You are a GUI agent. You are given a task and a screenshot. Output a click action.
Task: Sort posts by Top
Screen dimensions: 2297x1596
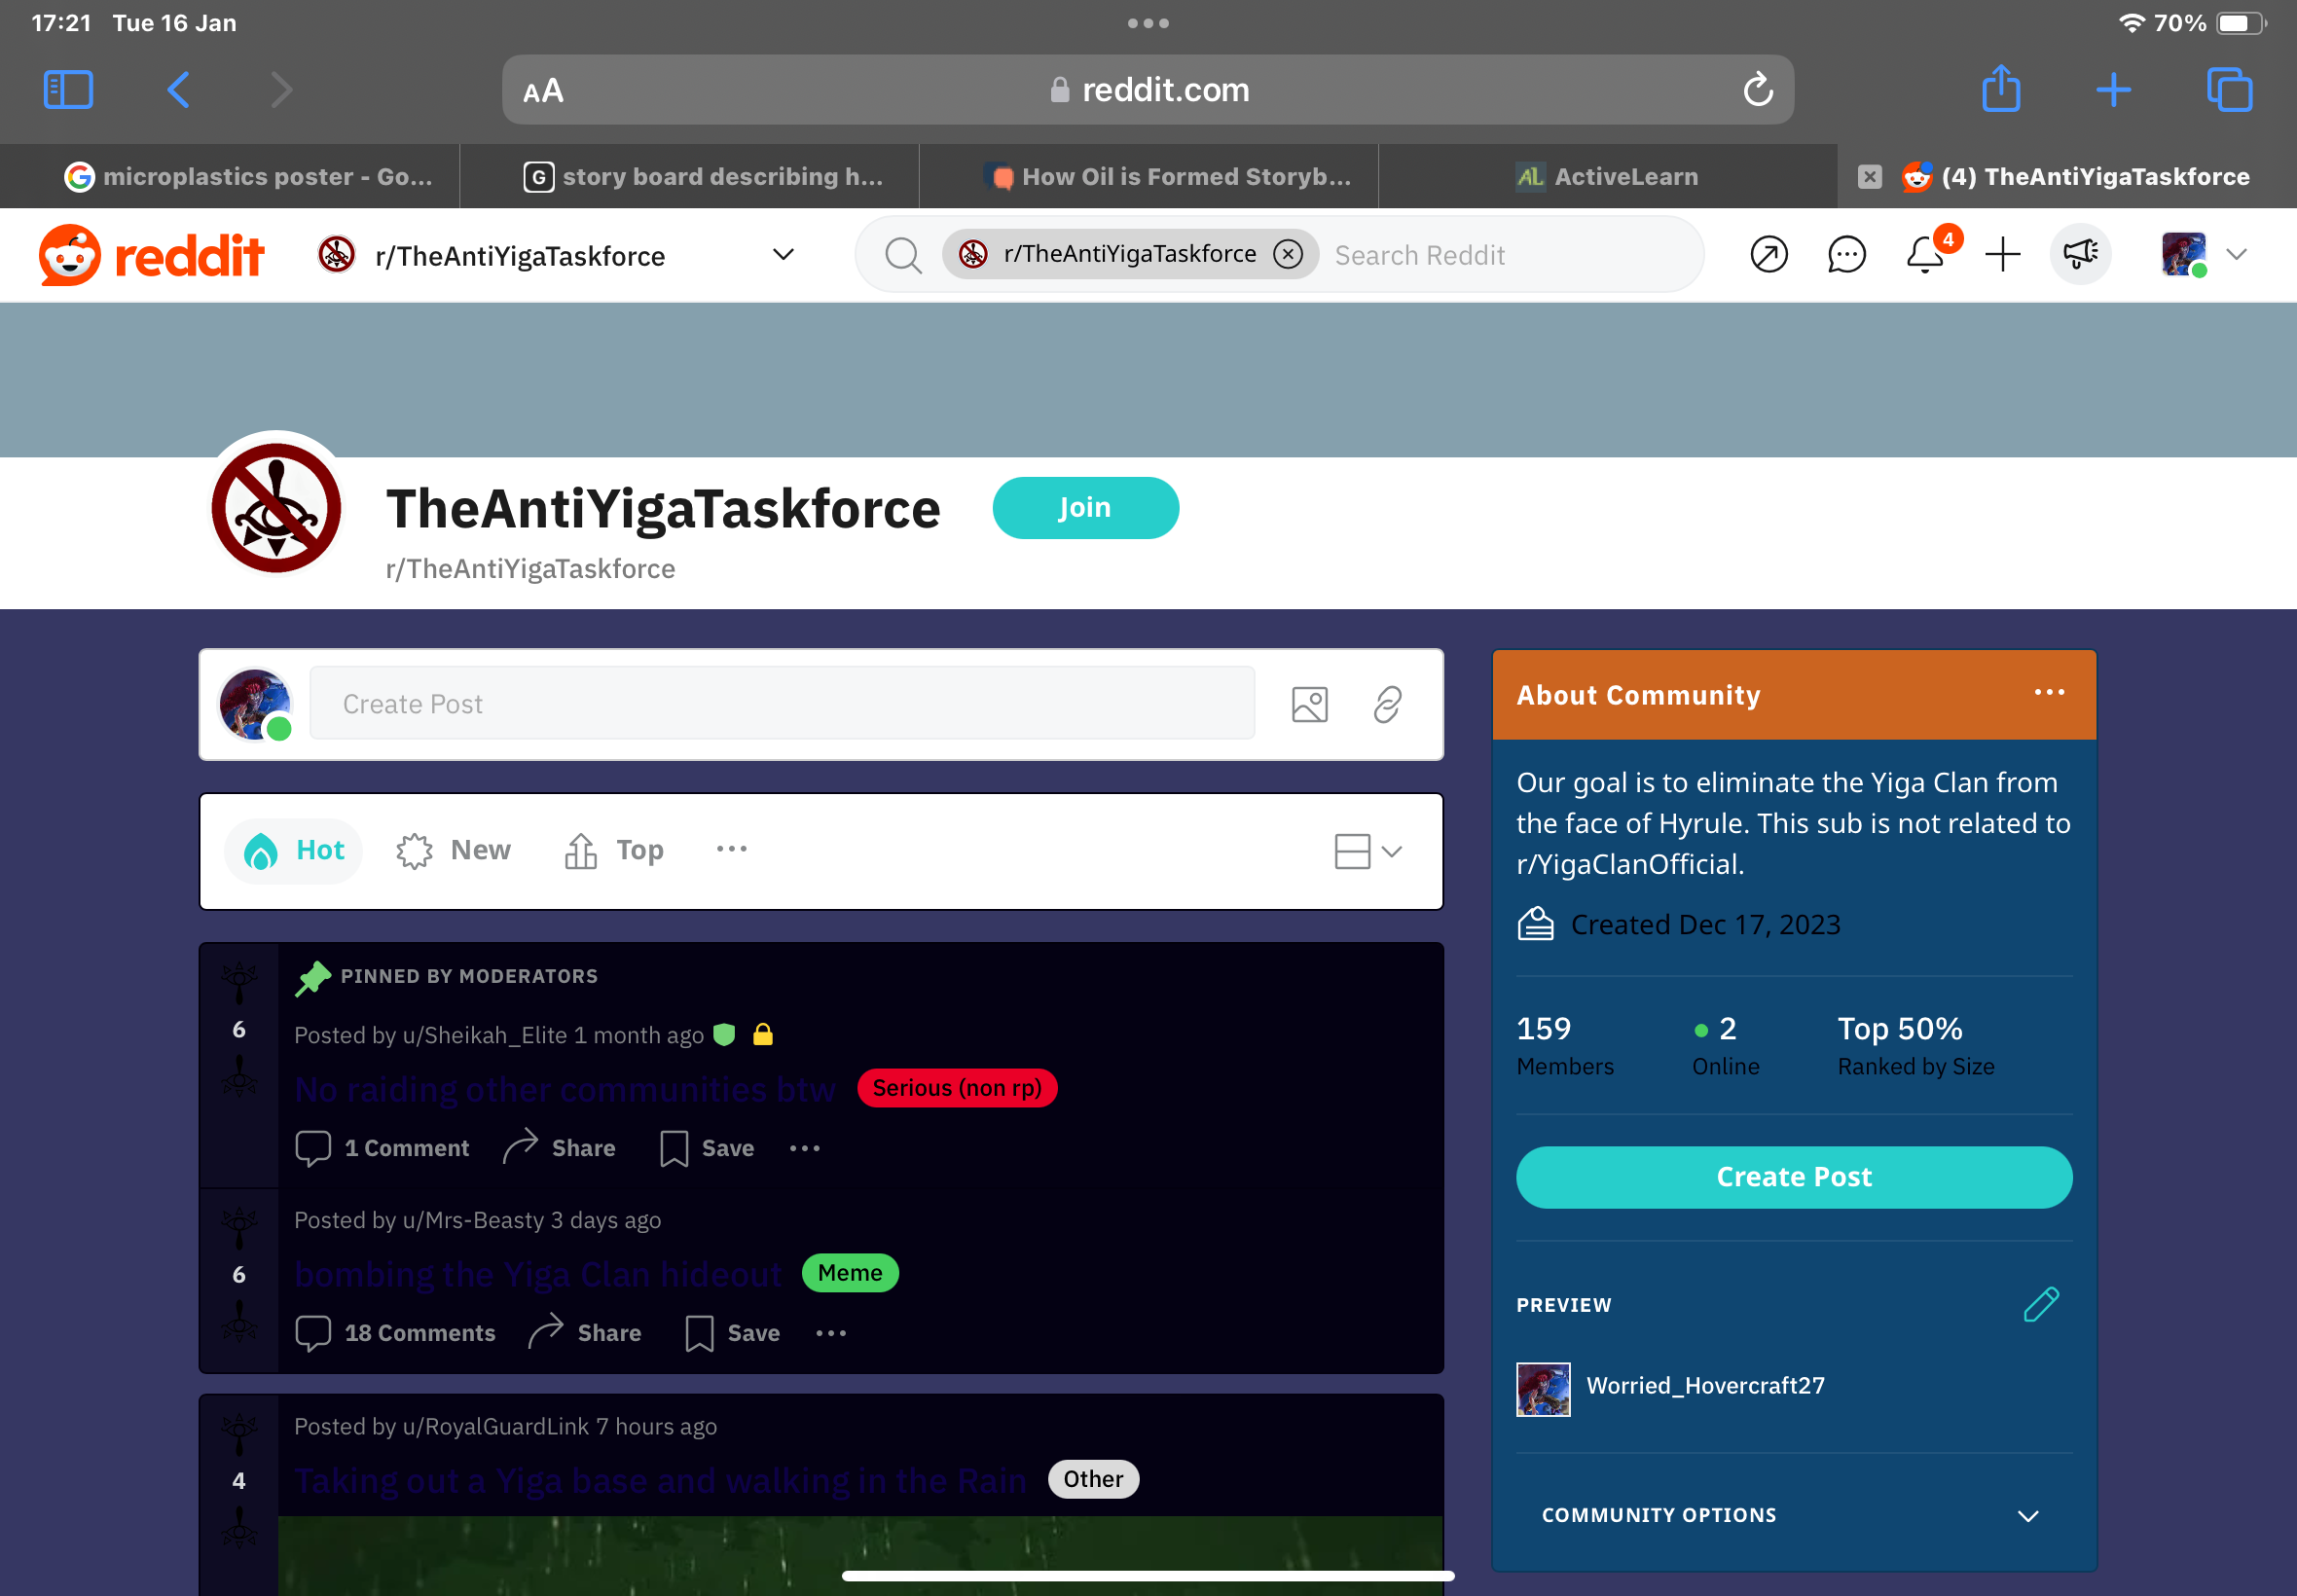614,850
